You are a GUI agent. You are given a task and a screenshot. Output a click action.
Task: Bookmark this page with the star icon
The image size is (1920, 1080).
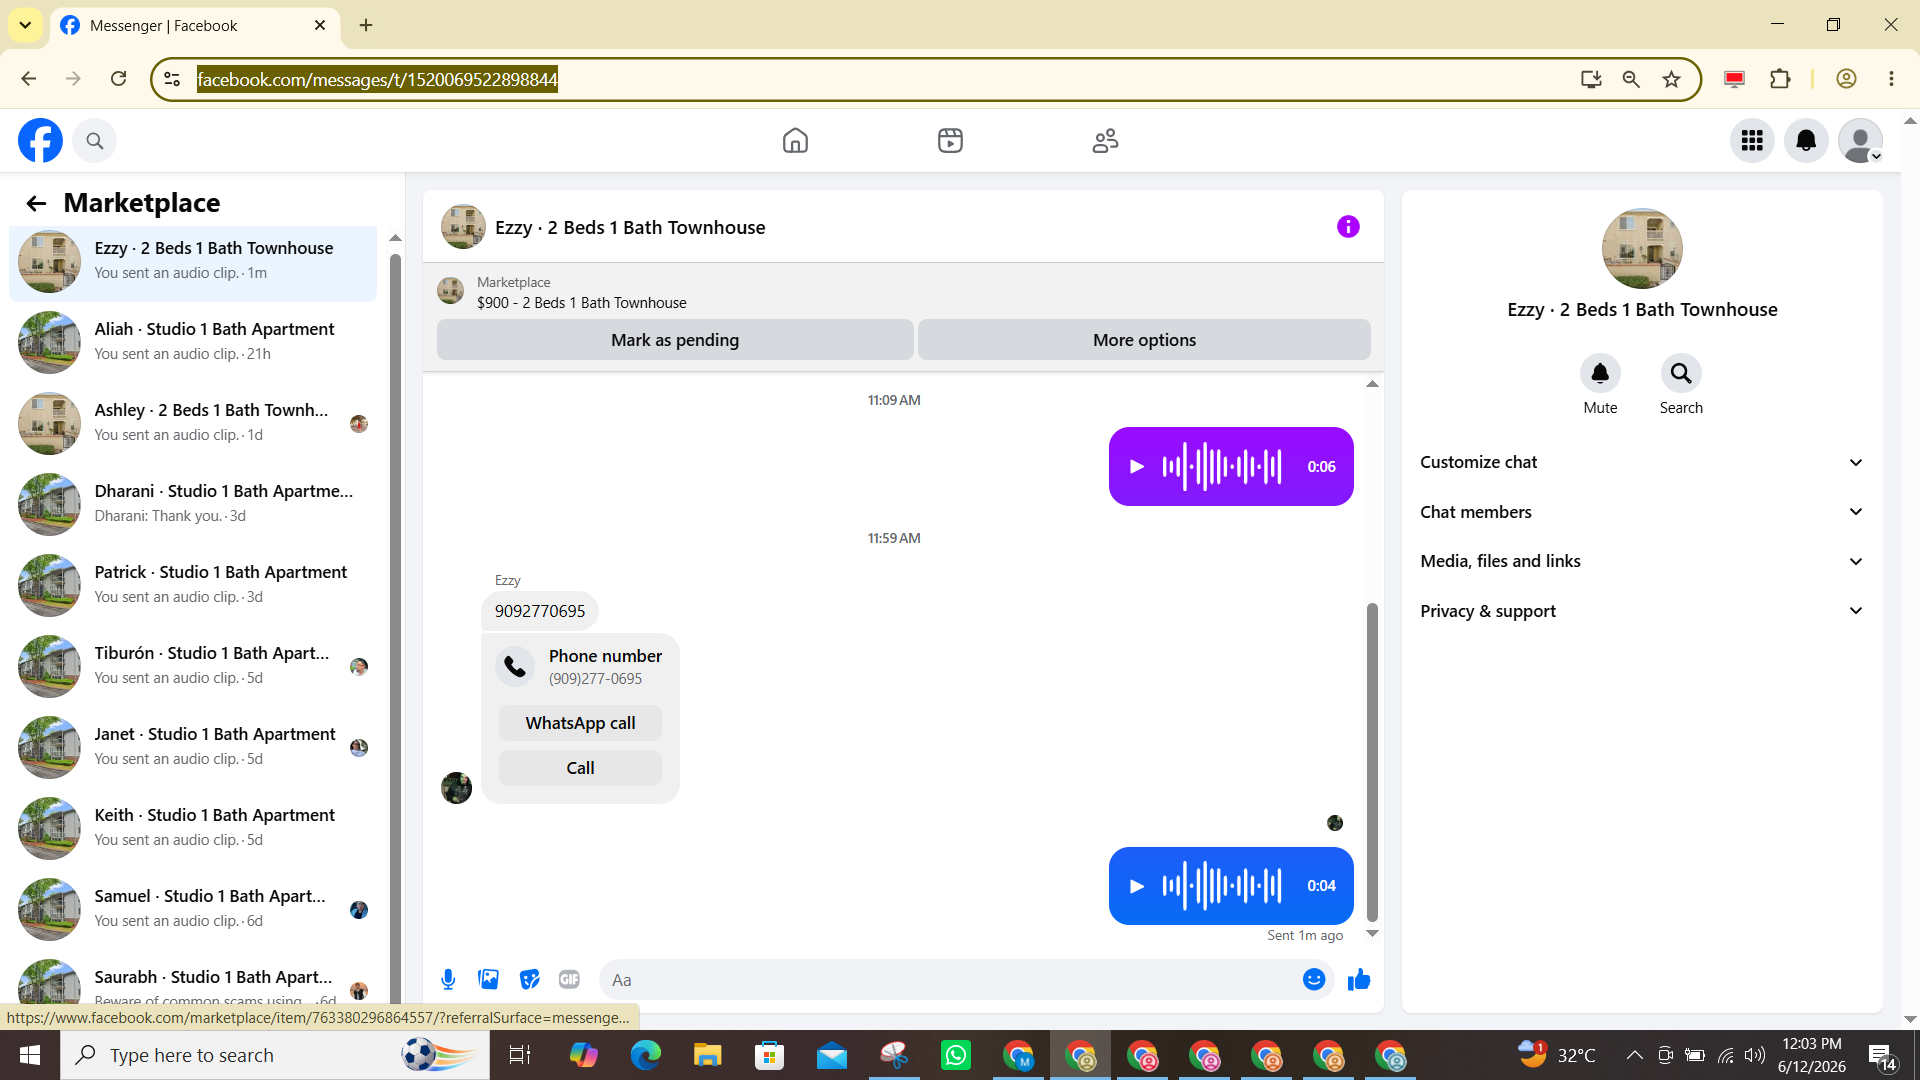click(1671, 79)
